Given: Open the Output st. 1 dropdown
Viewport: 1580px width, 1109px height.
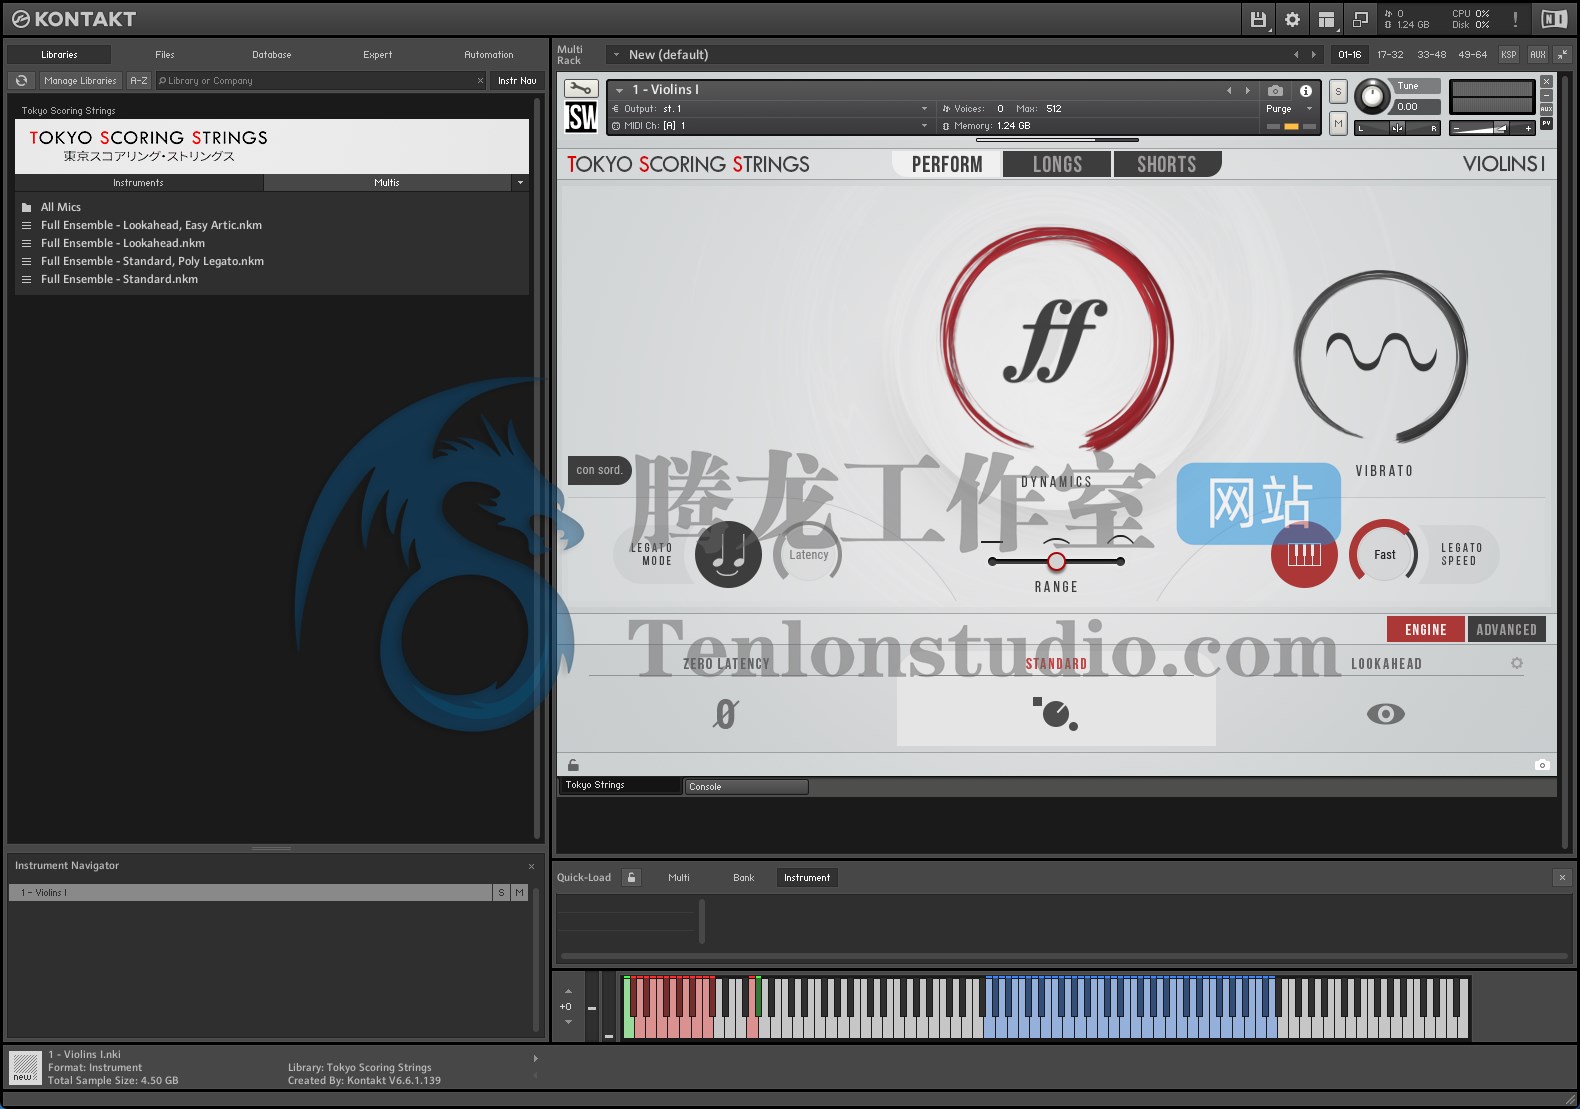Looking at the screenshot, I should coord(924,109).
